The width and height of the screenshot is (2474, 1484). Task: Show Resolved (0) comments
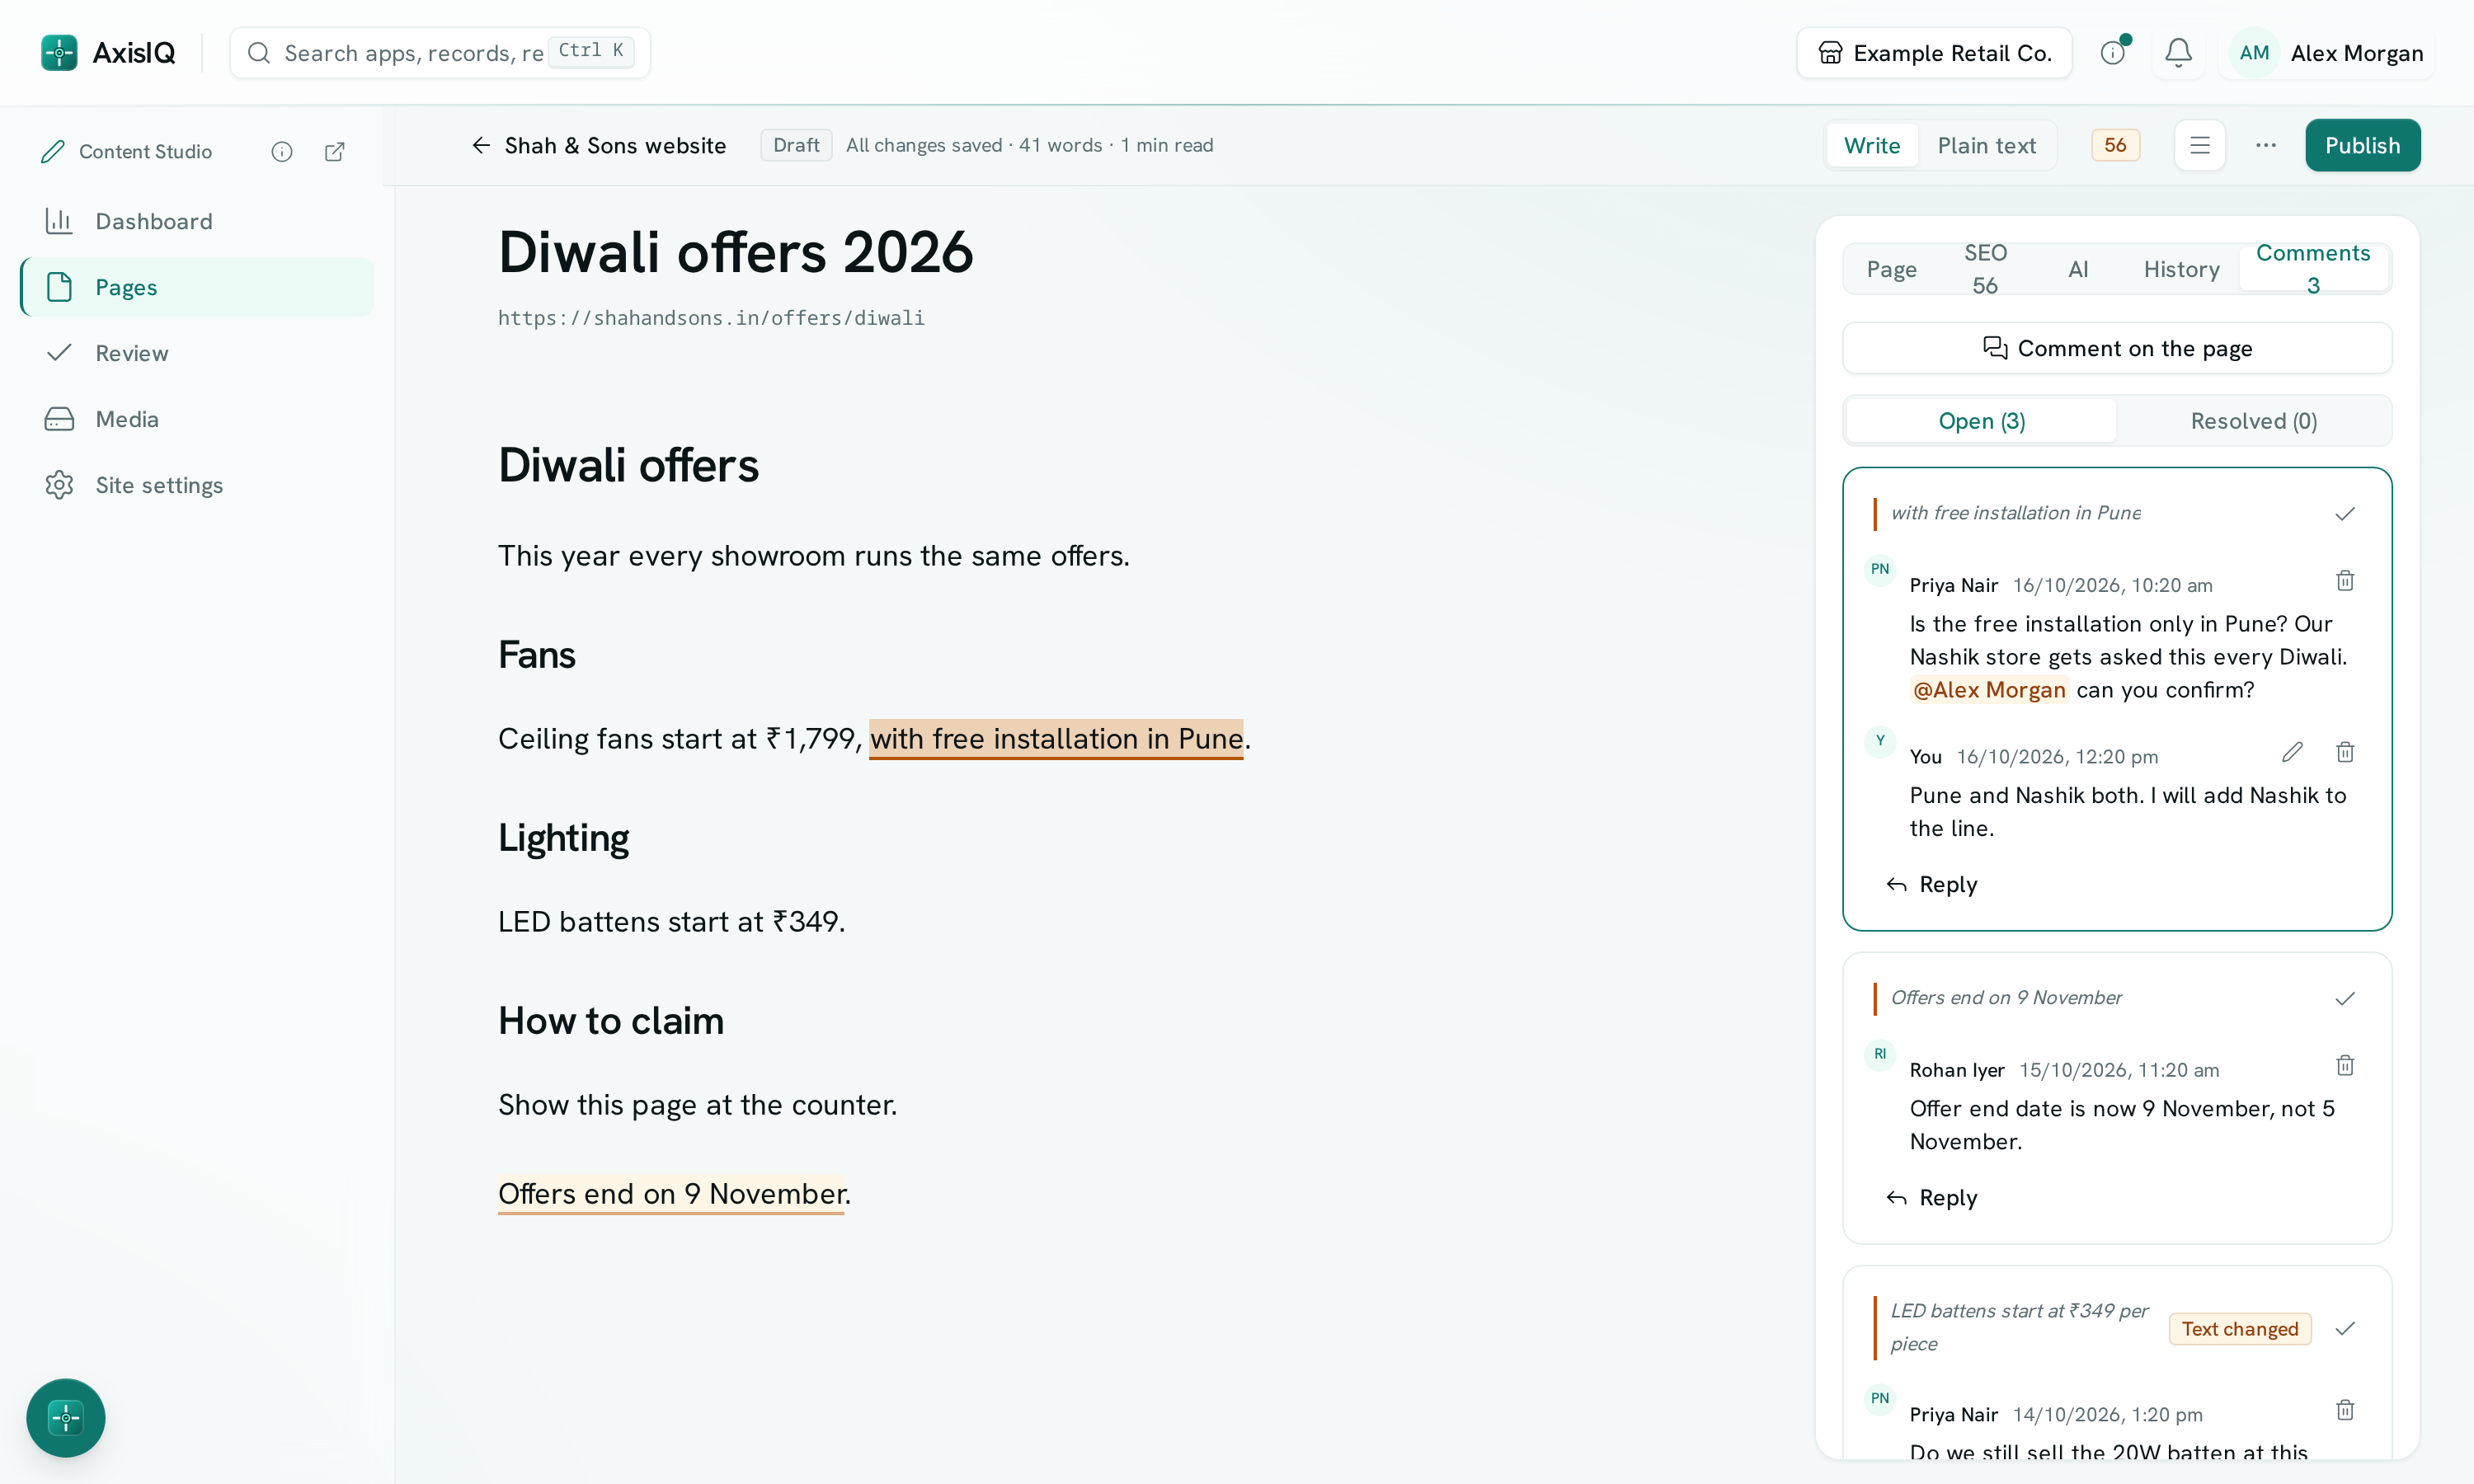tap(2253, 421)
